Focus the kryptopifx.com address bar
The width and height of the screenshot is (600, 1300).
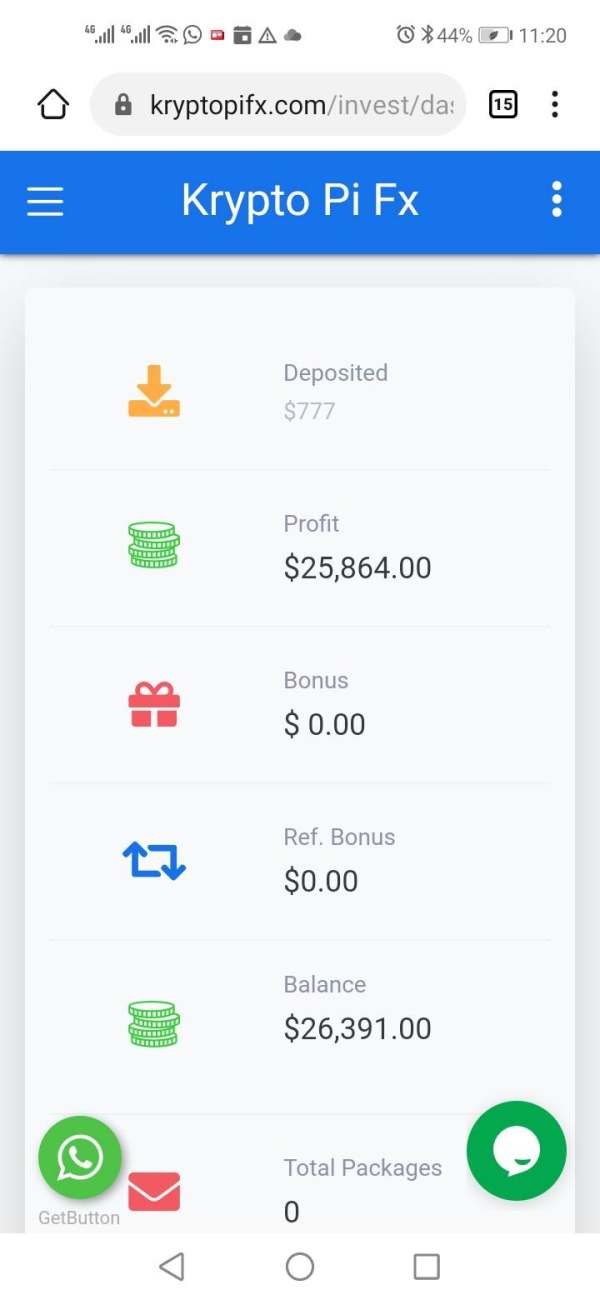[x=290, y=104]
